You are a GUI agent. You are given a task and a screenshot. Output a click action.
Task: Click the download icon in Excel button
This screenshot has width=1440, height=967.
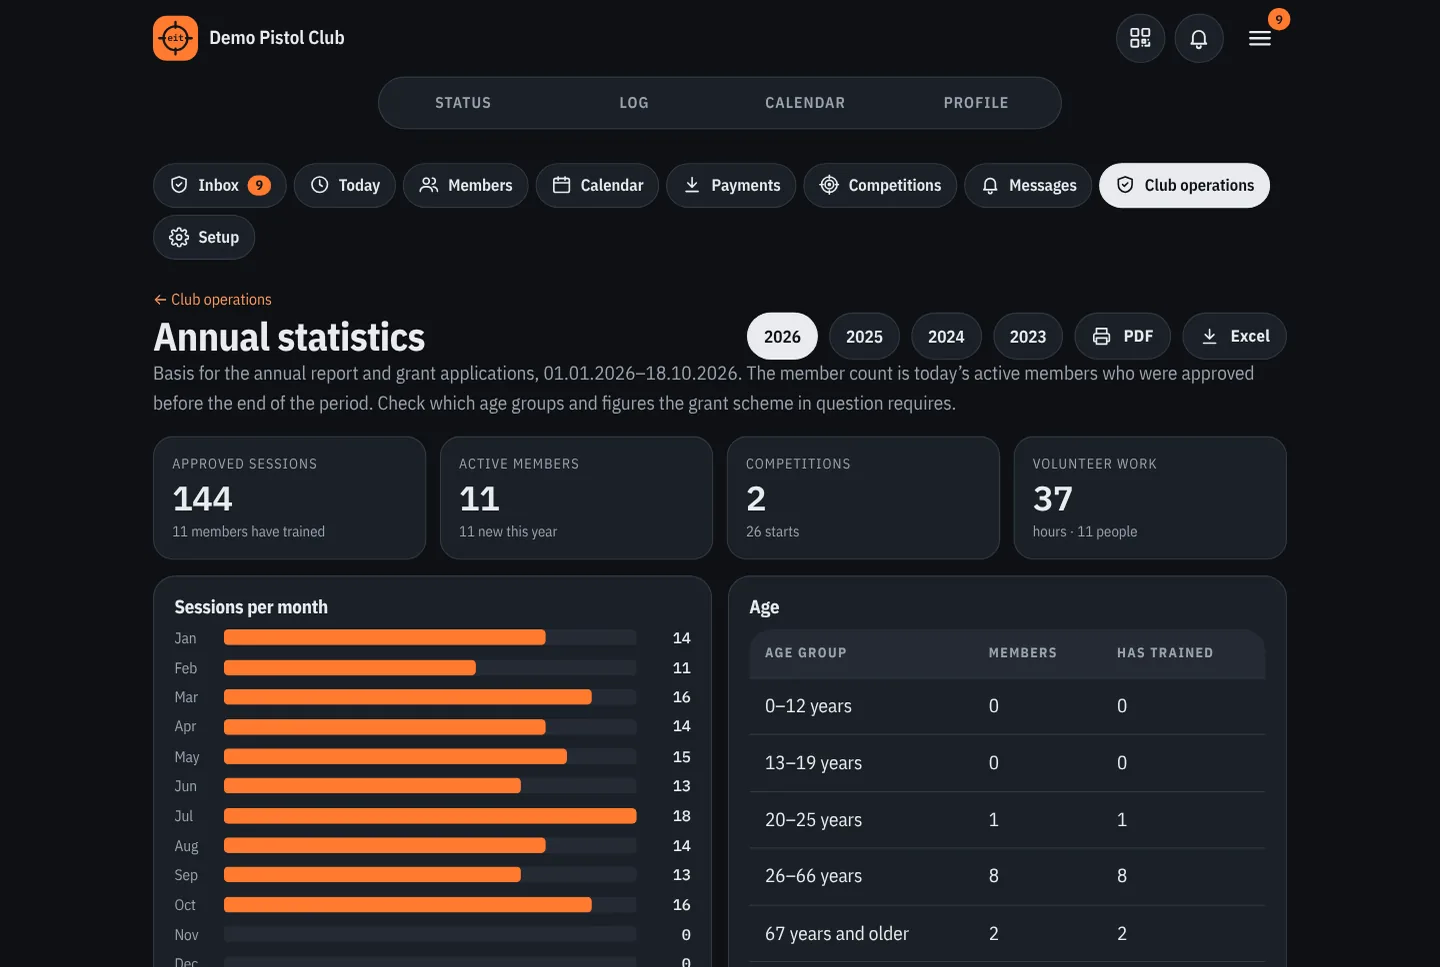[x=1209, y=336]
